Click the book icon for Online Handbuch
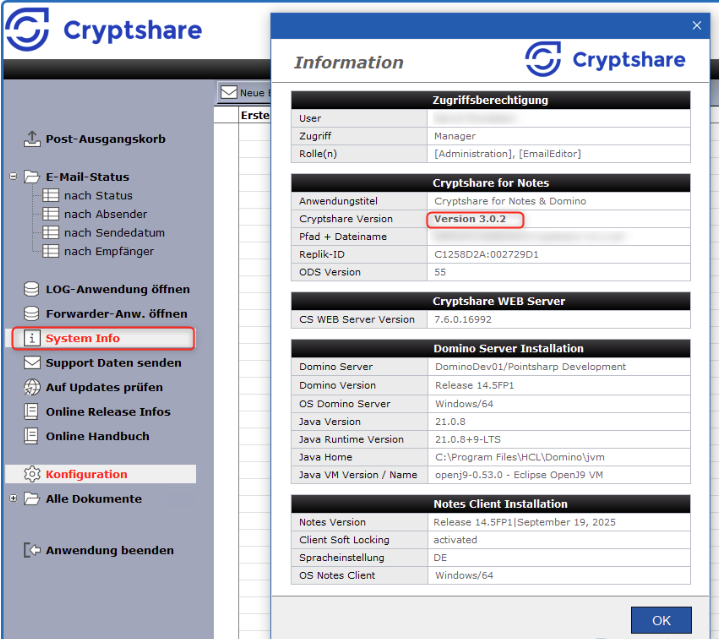719x639 pixels. point(31,435)
